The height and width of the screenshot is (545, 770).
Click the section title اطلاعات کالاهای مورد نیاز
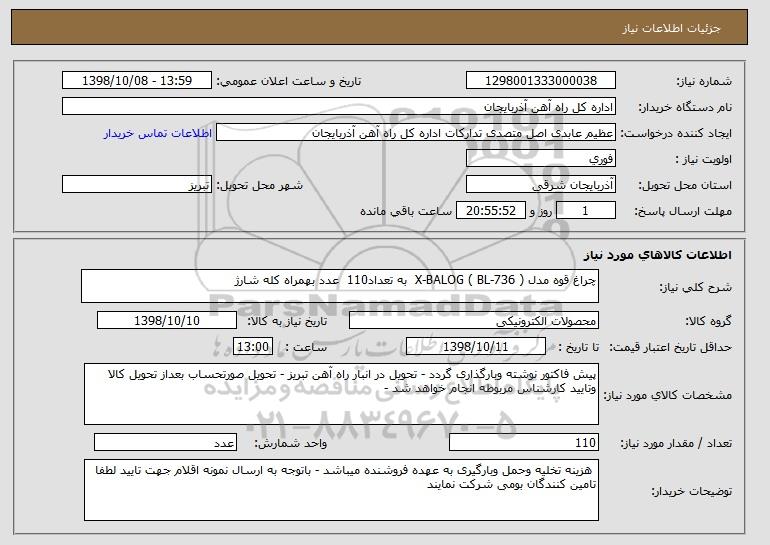pyautogui.click(x=658, y=255)
